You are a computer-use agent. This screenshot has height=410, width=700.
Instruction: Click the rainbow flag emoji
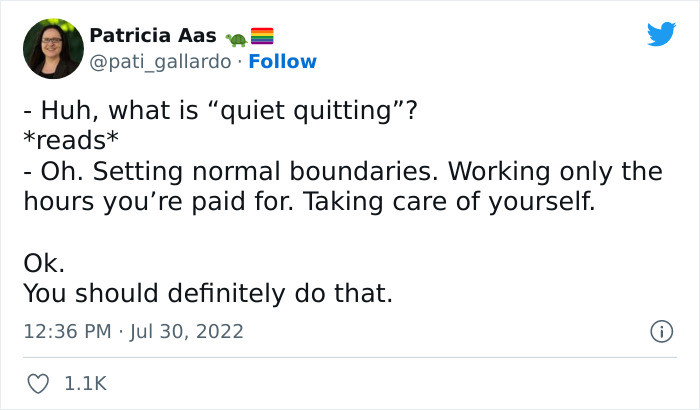pos(262,37)
